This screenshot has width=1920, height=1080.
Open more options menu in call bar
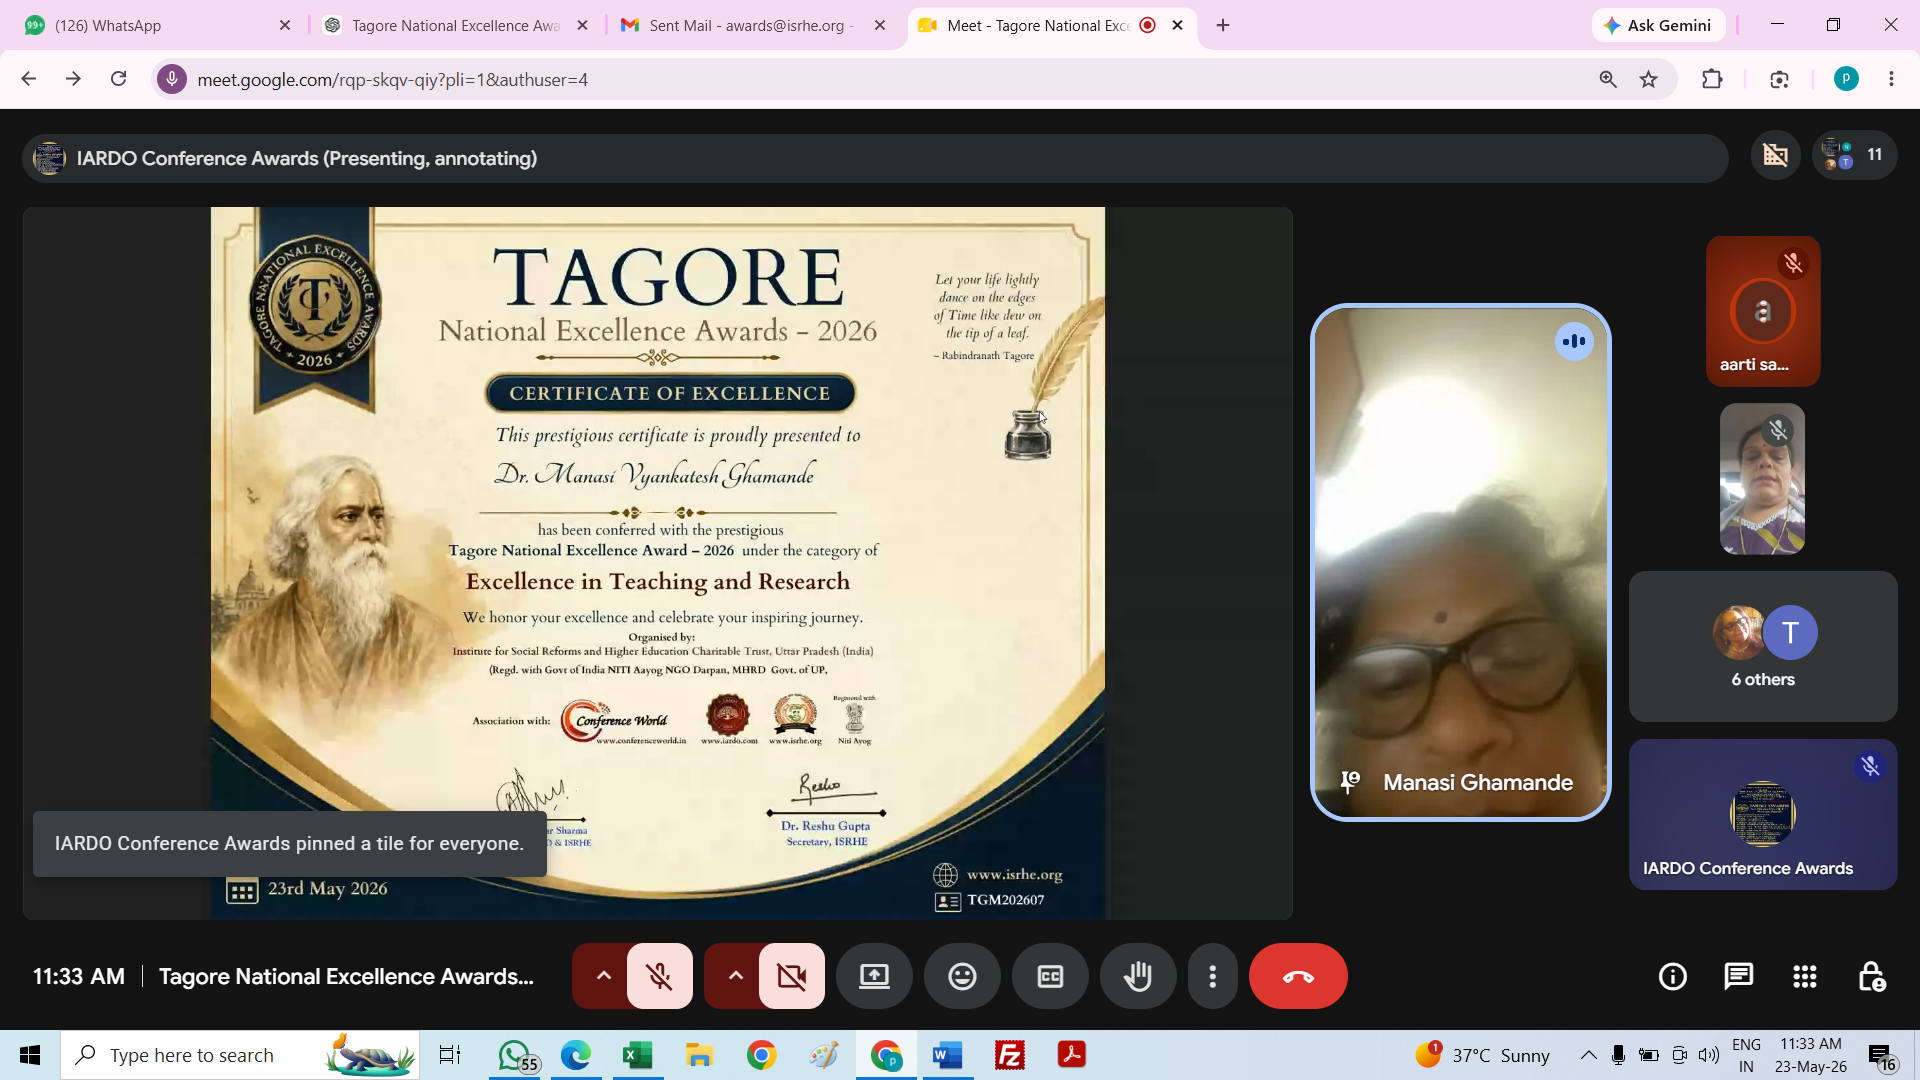tap(1213, 976)
